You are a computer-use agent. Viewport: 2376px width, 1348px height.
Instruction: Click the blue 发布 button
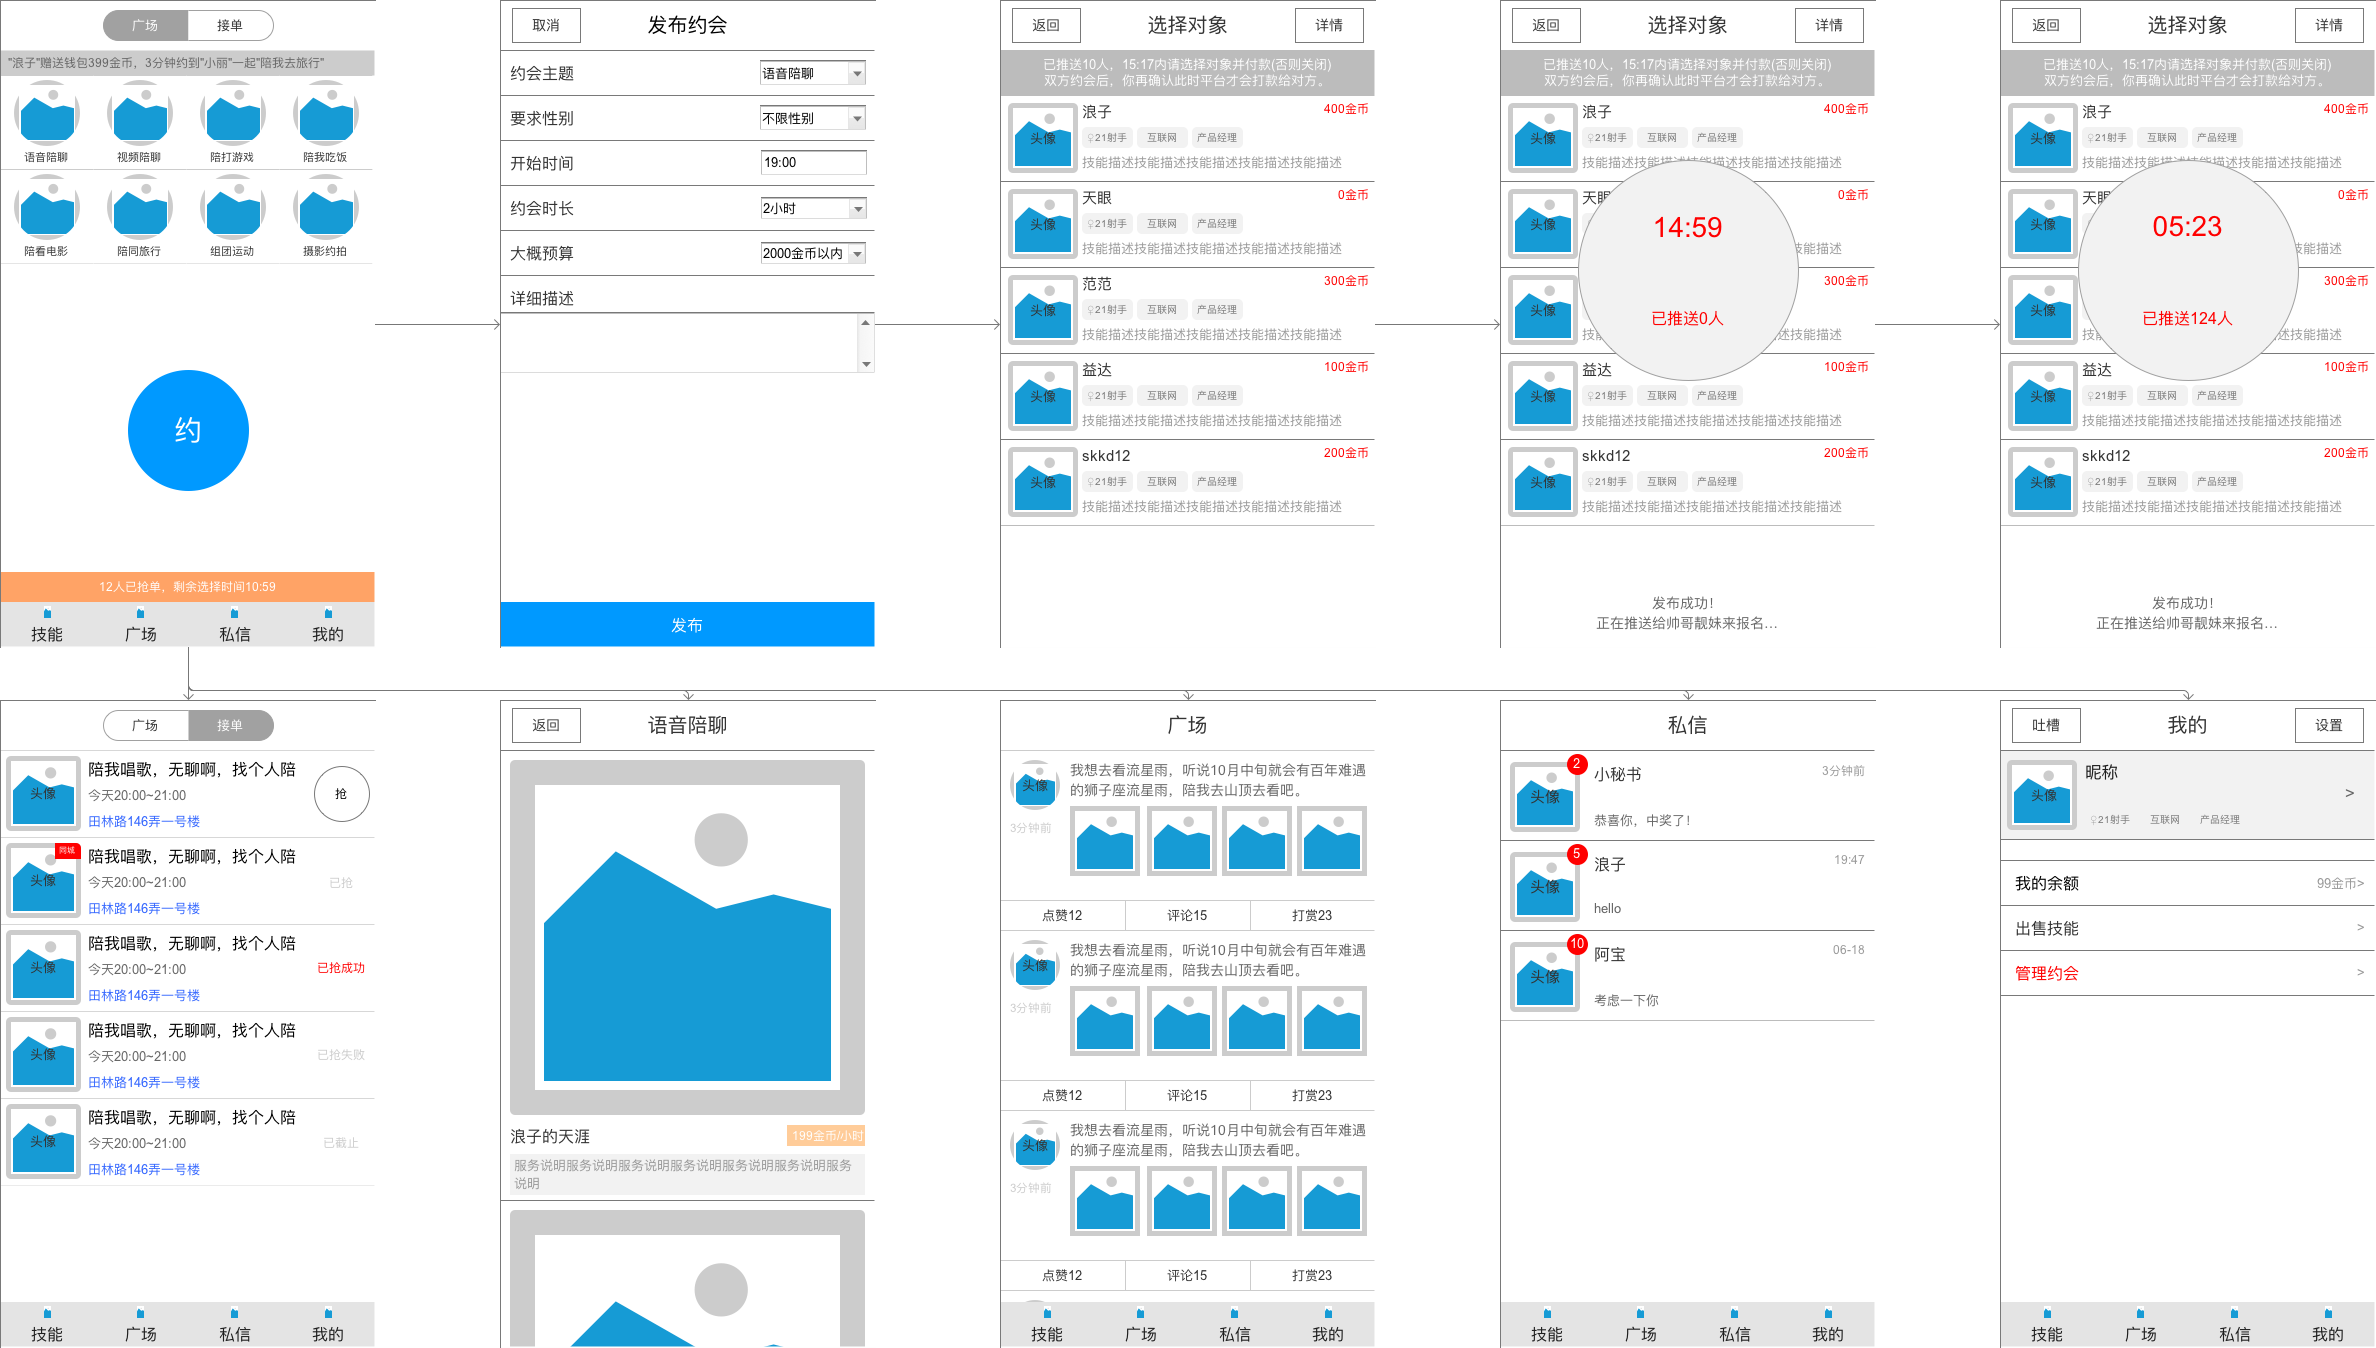pos(687,625)
